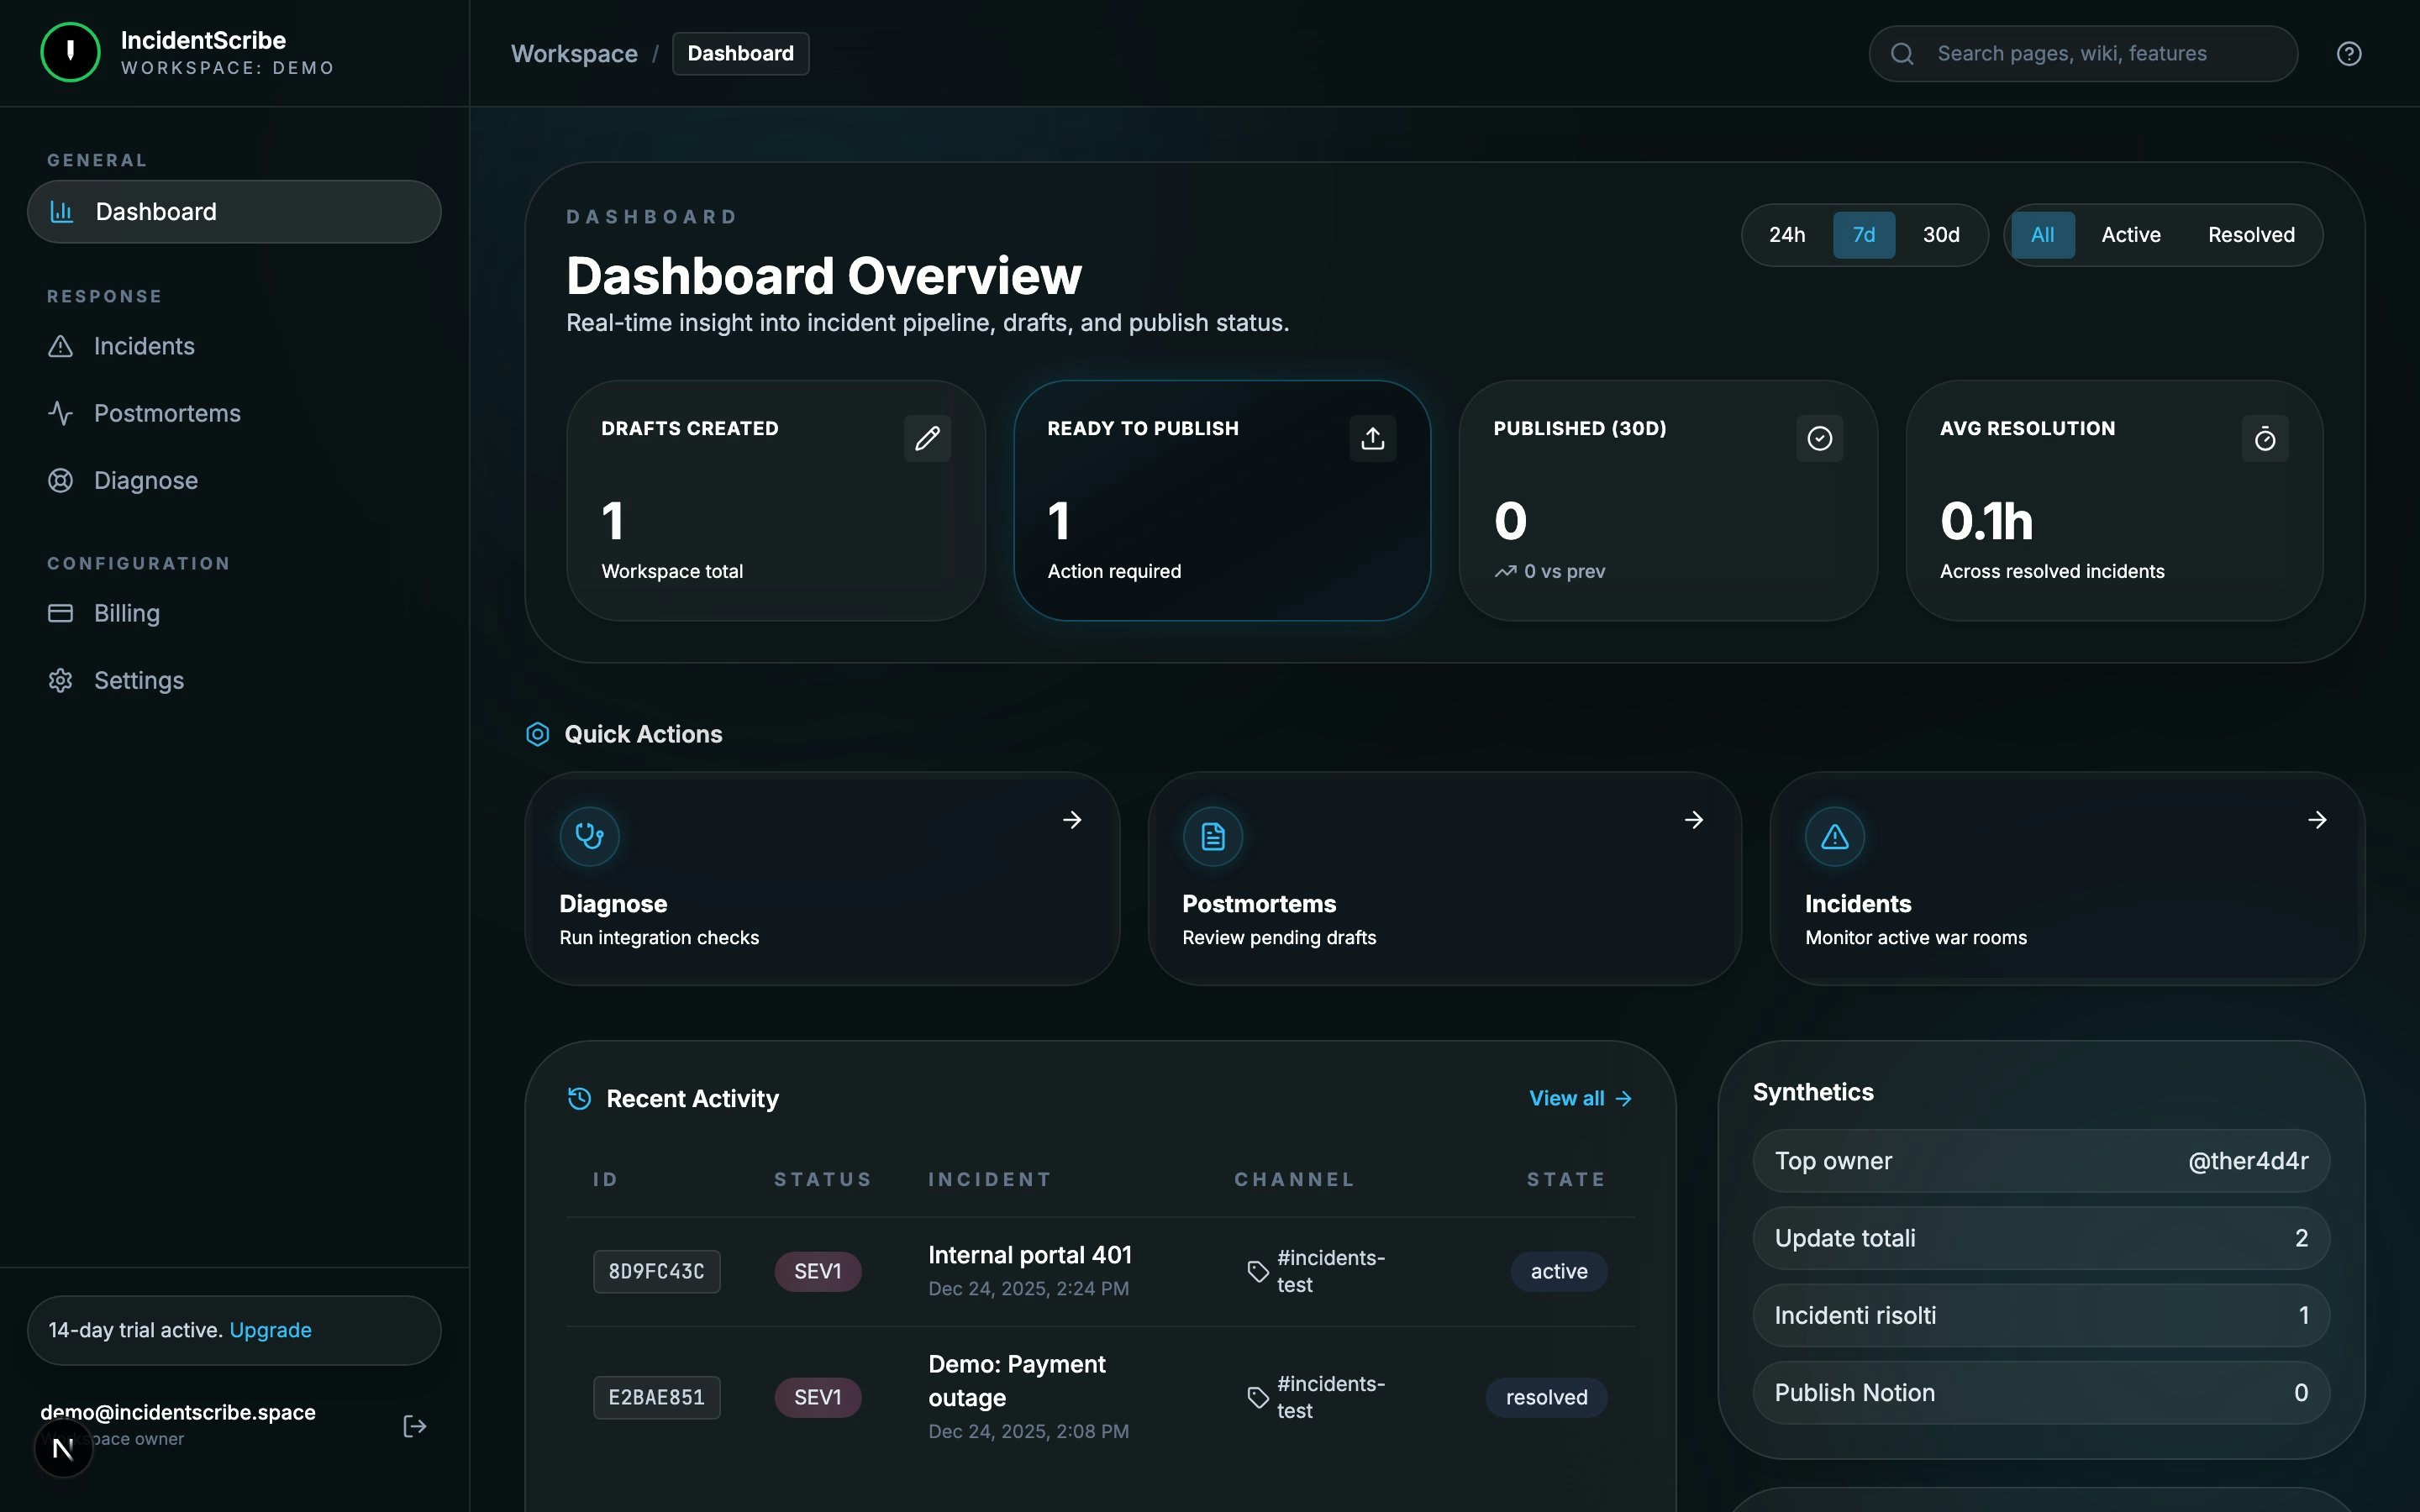Select the 30d time range
This screenshot has width=2420, height=1512.
1940,235
